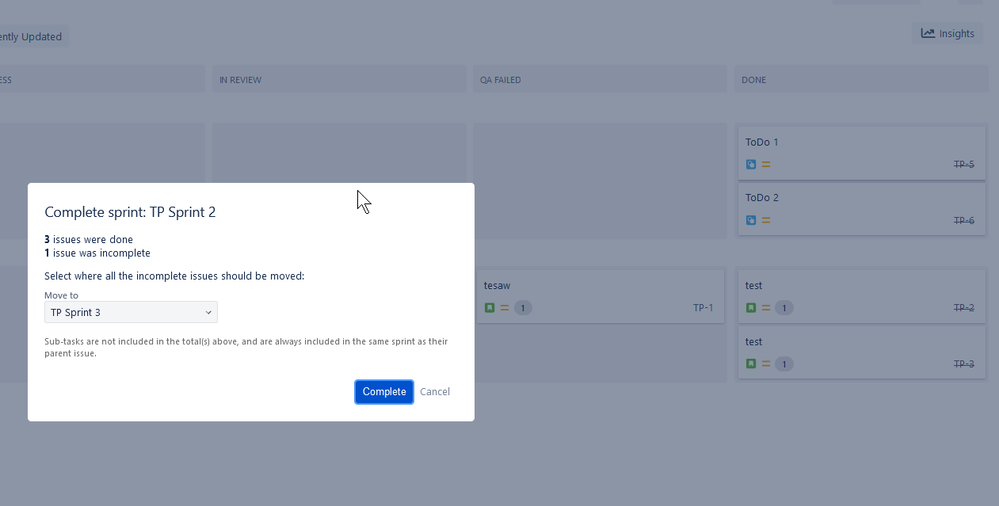Click the medium priority icon on ToDo 2 card
Viewport: 999px width, 506px height.
pyautogui.click(x=766, y=220)
